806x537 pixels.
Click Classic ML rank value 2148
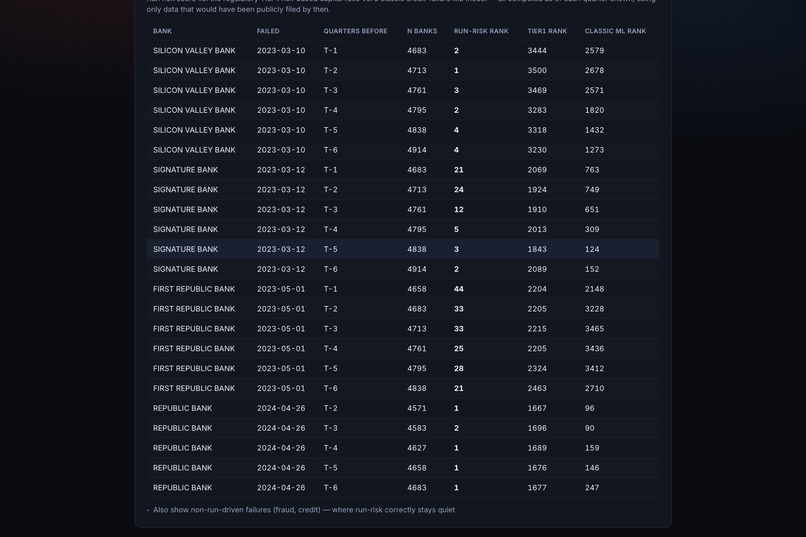coord(594,289)
